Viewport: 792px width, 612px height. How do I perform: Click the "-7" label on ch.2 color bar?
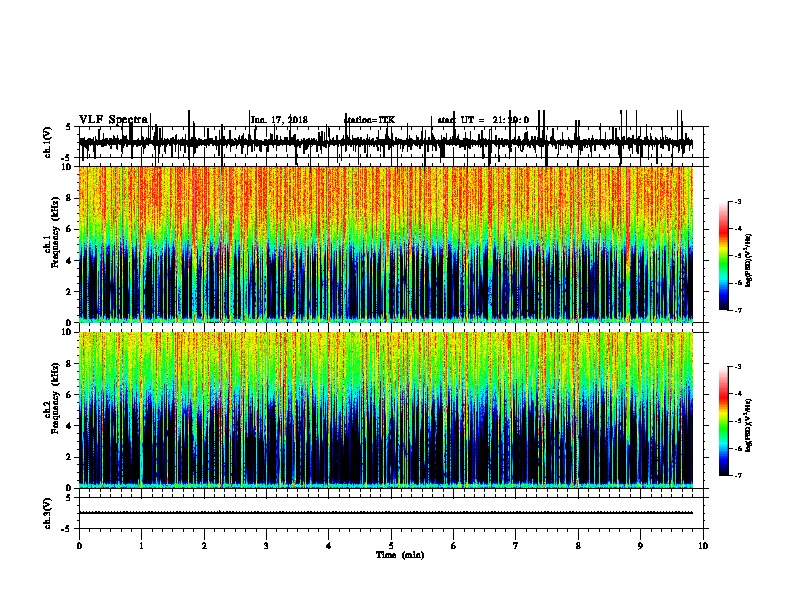(x=738, y=475)
